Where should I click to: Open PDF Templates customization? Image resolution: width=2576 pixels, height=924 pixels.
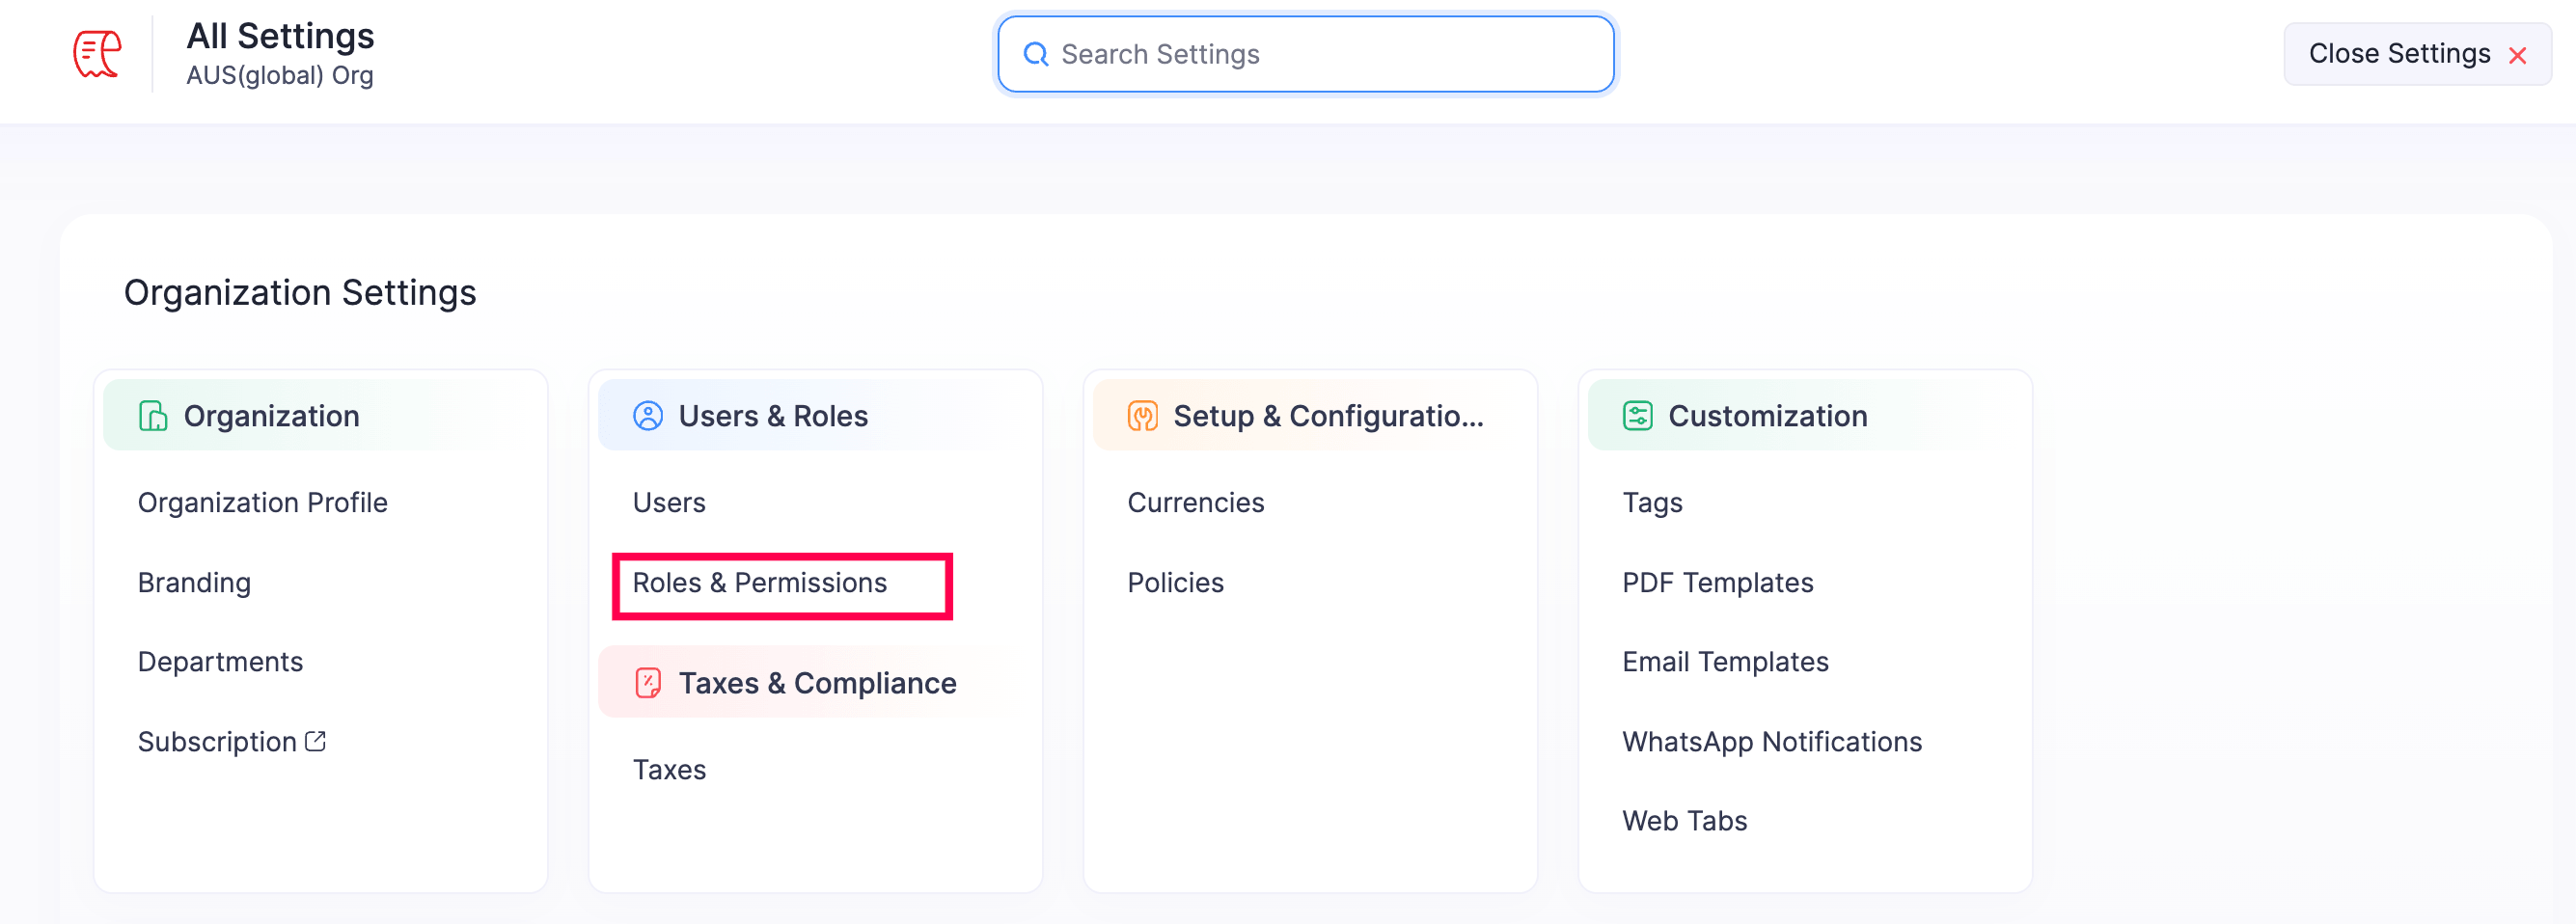tap(1717, 582)
